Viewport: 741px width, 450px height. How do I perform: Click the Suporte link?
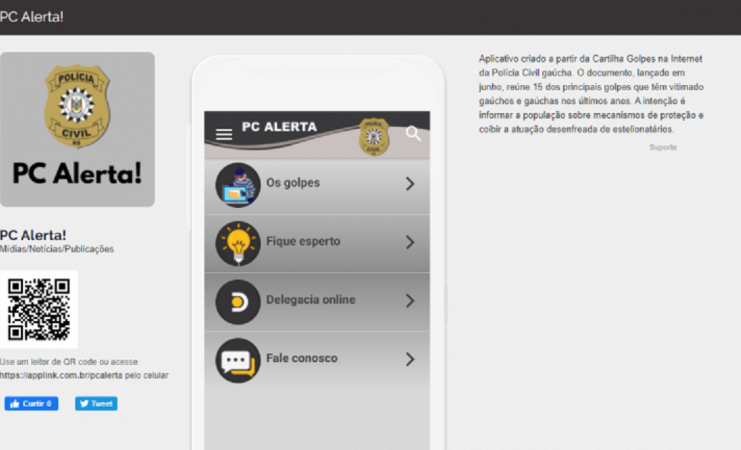[x=663, y=147]
